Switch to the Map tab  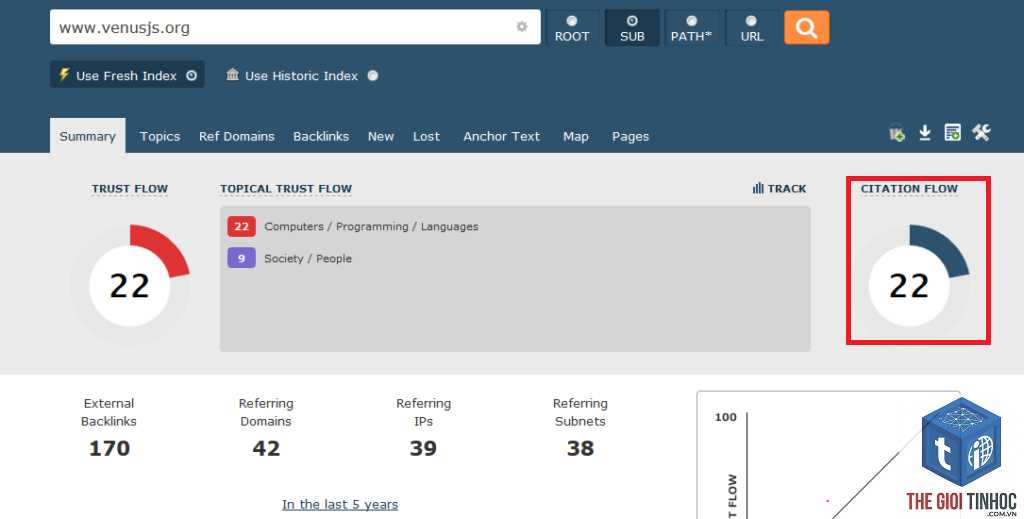(576, 136)
